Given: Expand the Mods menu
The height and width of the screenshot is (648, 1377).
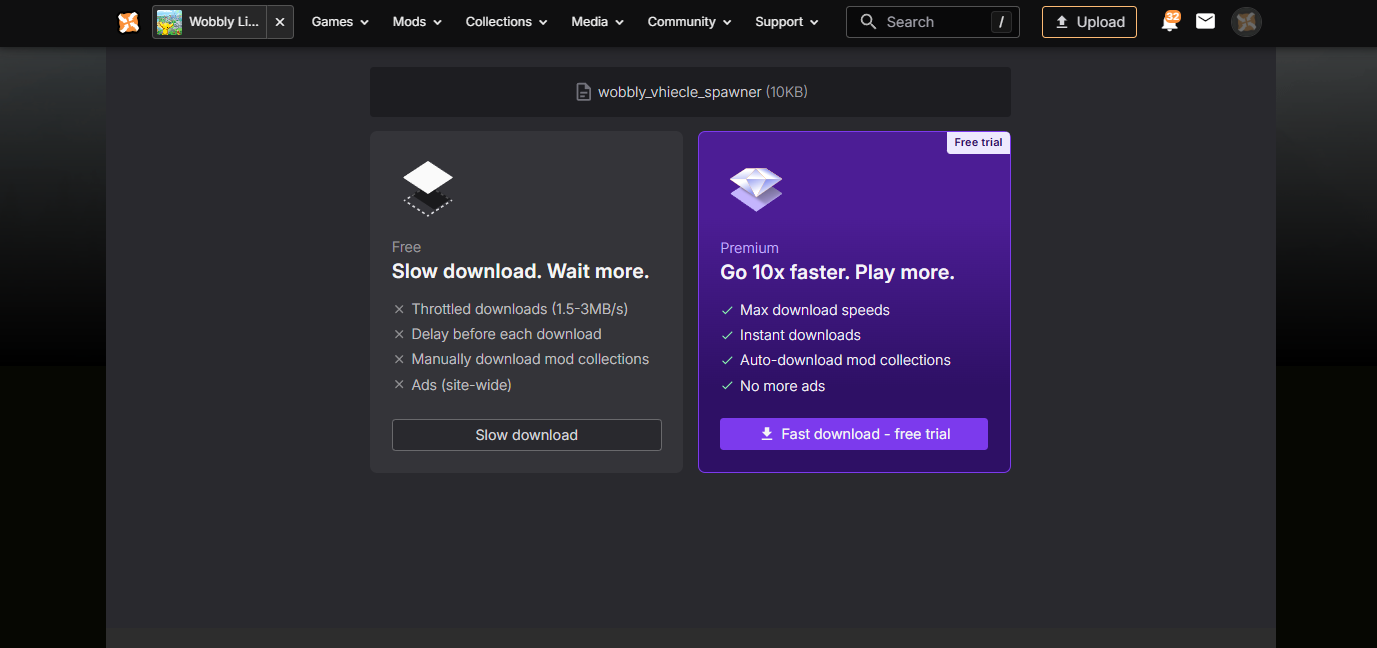Looking at the screenshot, I should point(417,22).
